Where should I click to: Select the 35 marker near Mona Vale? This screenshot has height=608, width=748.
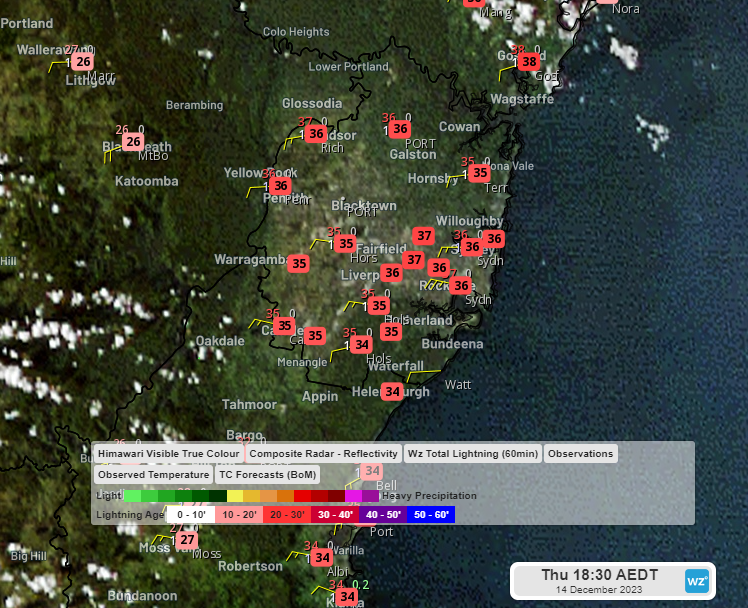[480, 173]
